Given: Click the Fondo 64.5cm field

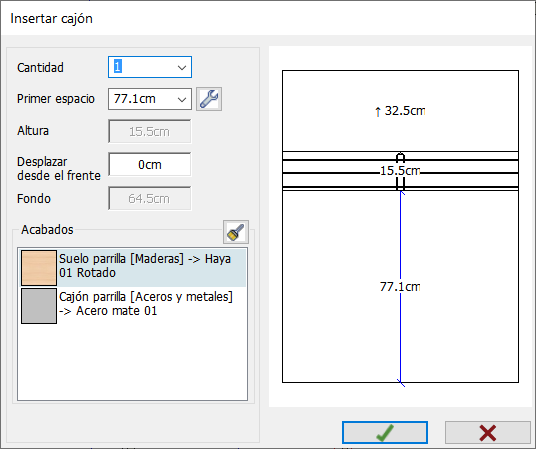Looking at the screenshot, I should (x=150, y=198).
